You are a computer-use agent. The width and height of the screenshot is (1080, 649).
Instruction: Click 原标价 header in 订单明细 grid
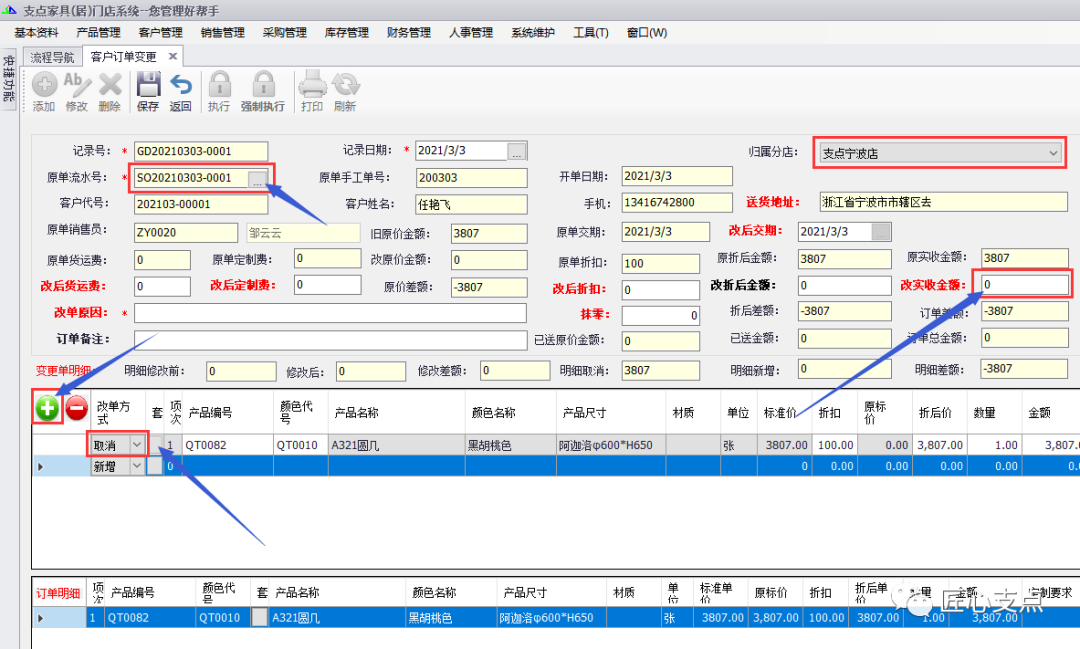(x=775, y=593)
